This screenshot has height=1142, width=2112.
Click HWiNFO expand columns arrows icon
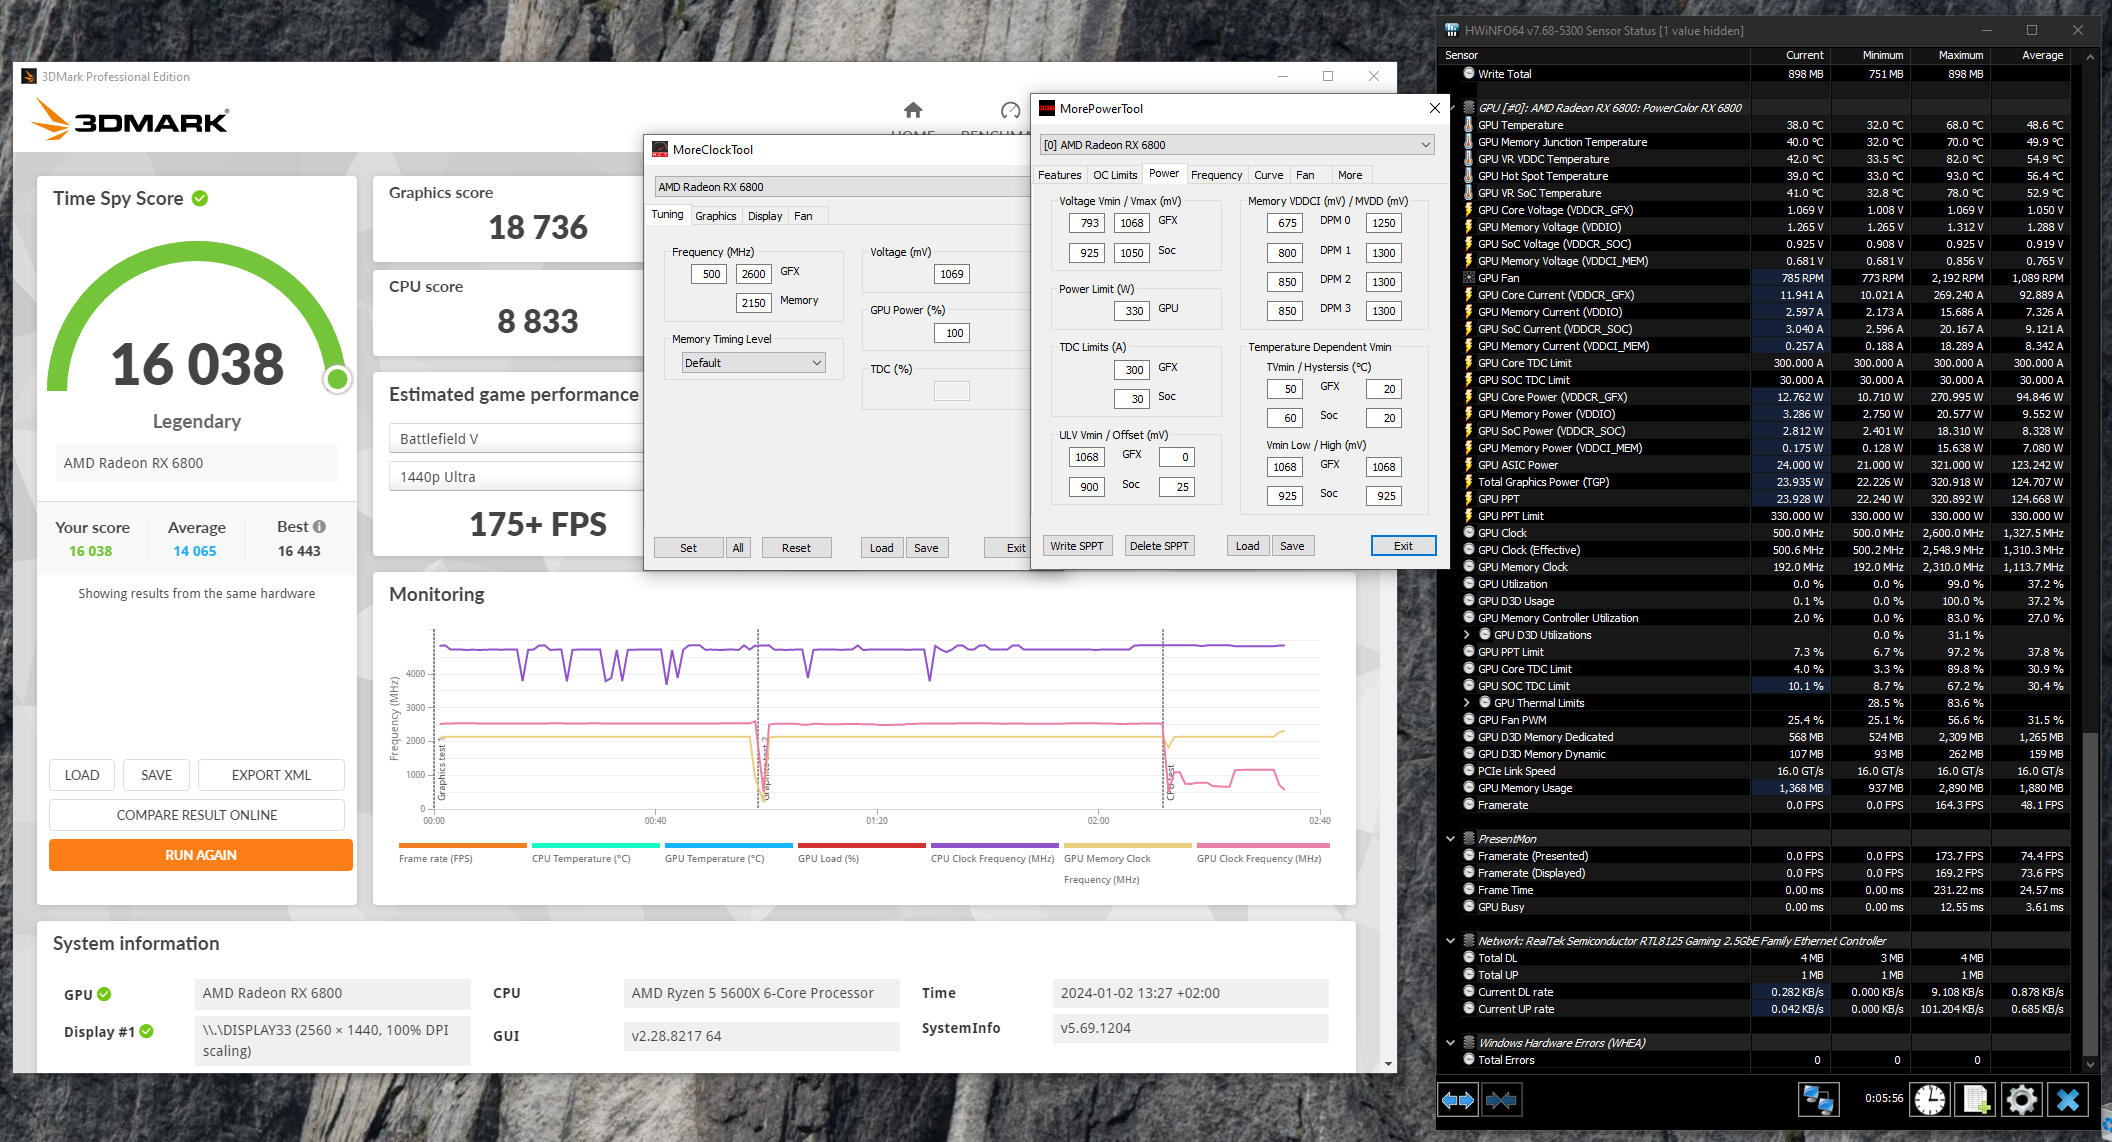point(1458,1101)
